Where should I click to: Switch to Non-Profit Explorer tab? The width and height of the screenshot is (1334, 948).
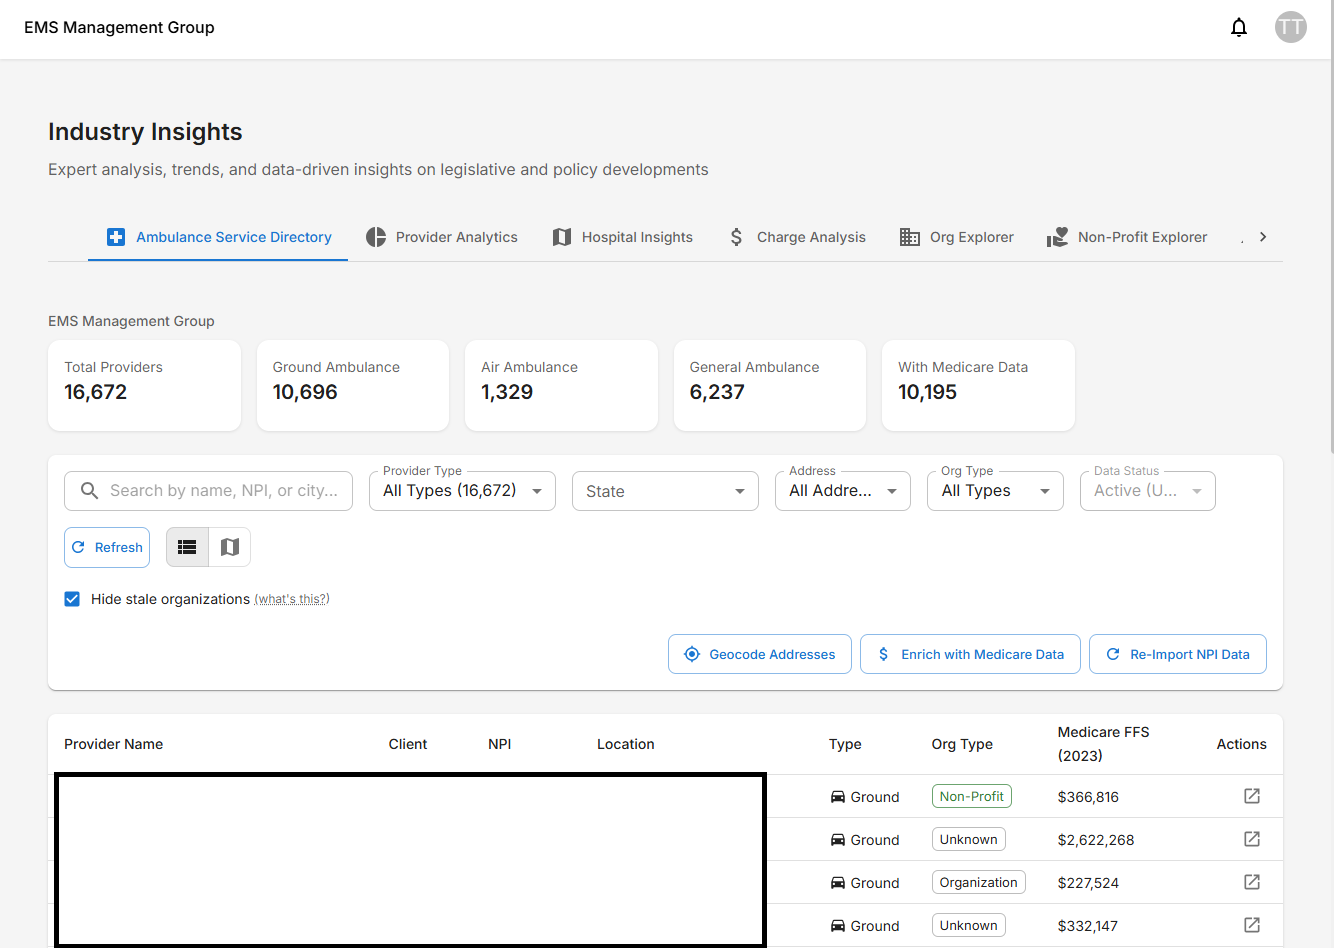(x=1127, y=237)
